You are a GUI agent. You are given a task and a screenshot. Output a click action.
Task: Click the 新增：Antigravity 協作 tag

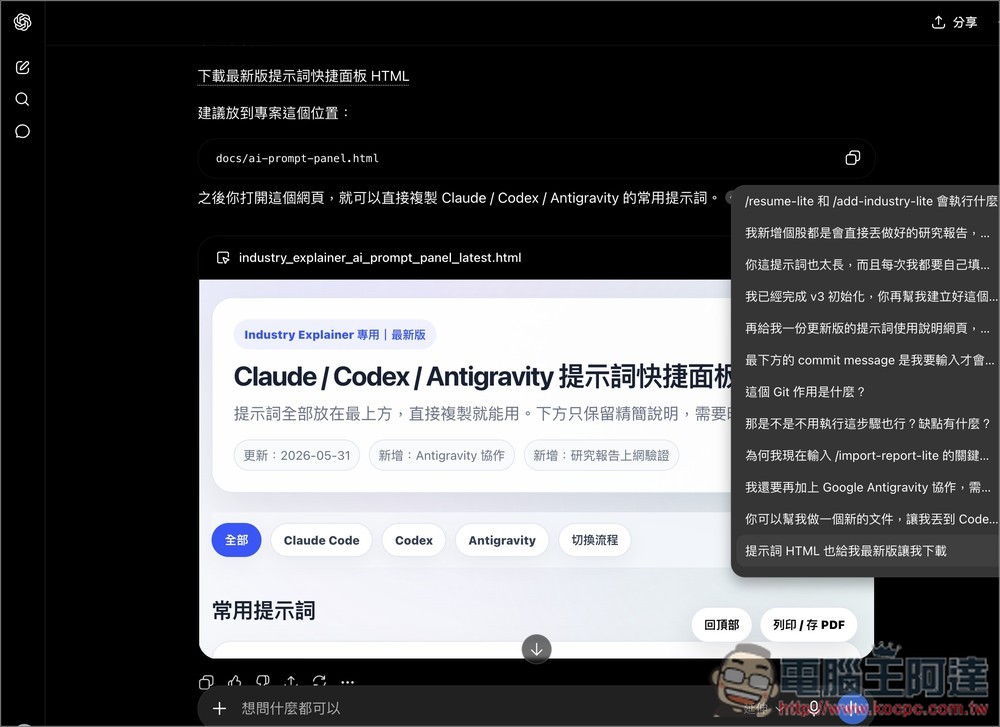click(x=441, y=455)
